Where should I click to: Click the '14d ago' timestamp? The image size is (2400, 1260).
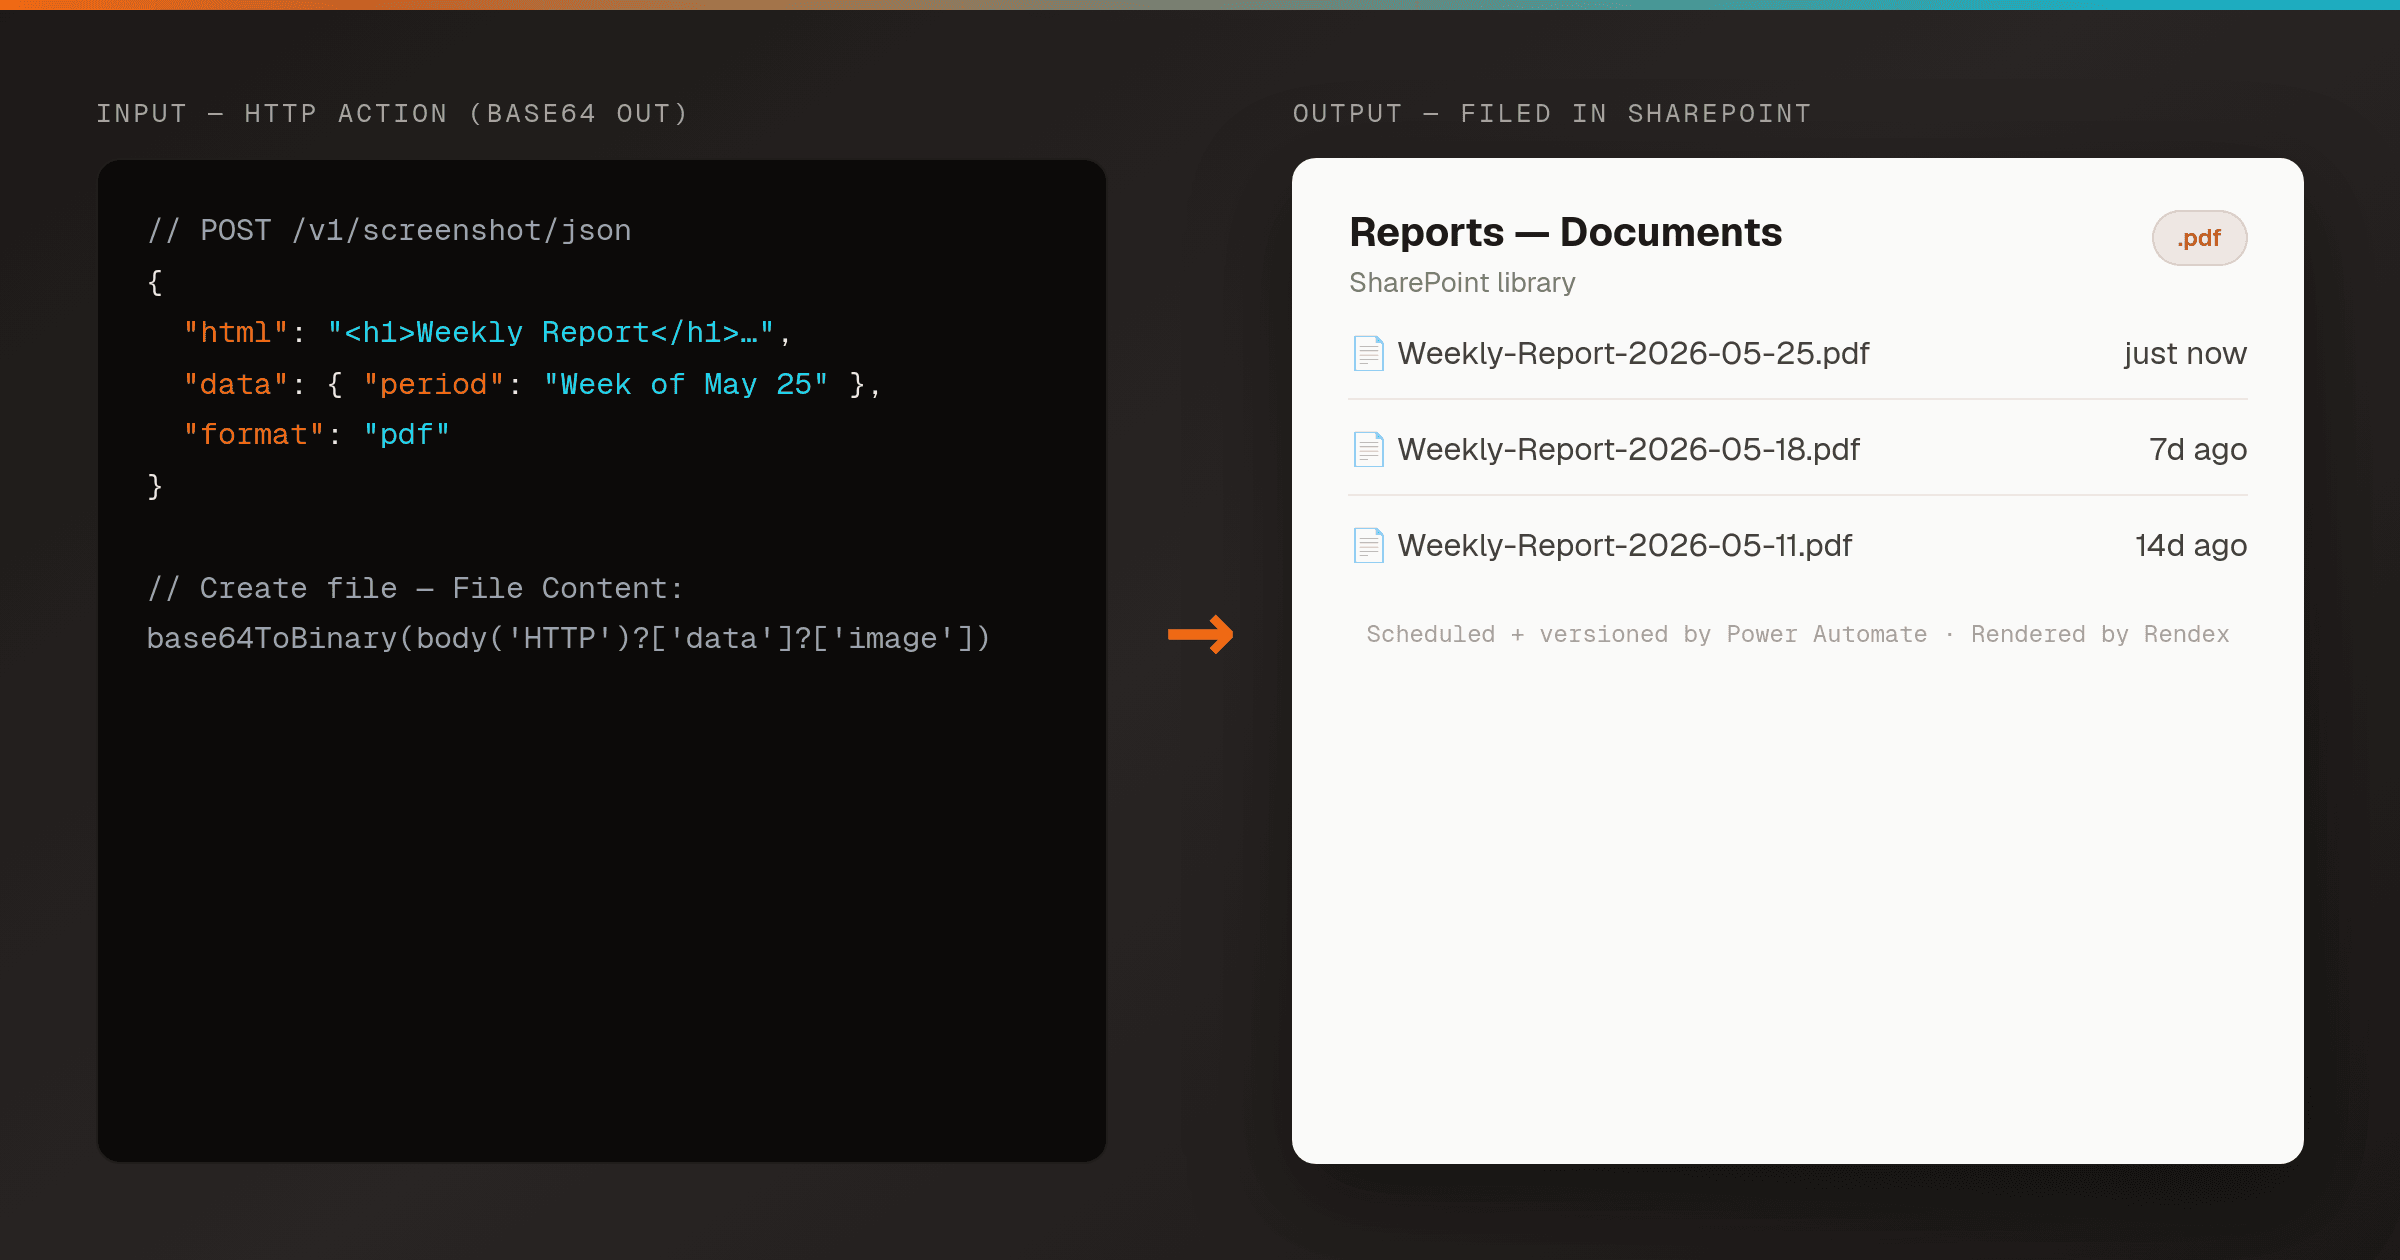(2191, 545)
